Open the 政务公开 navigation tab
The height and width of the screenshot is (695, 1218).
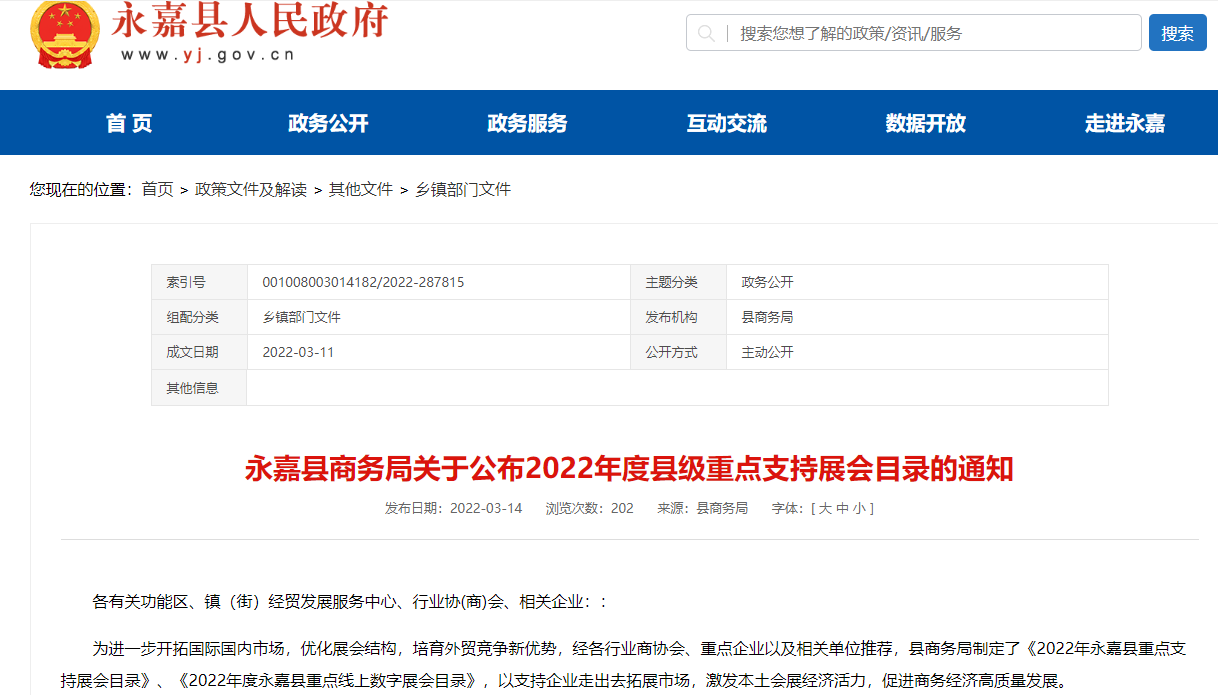328,123
